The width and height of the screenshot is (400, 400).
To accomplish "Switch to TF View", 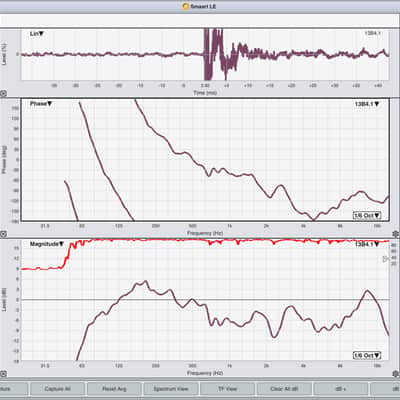I will point(227,389).
